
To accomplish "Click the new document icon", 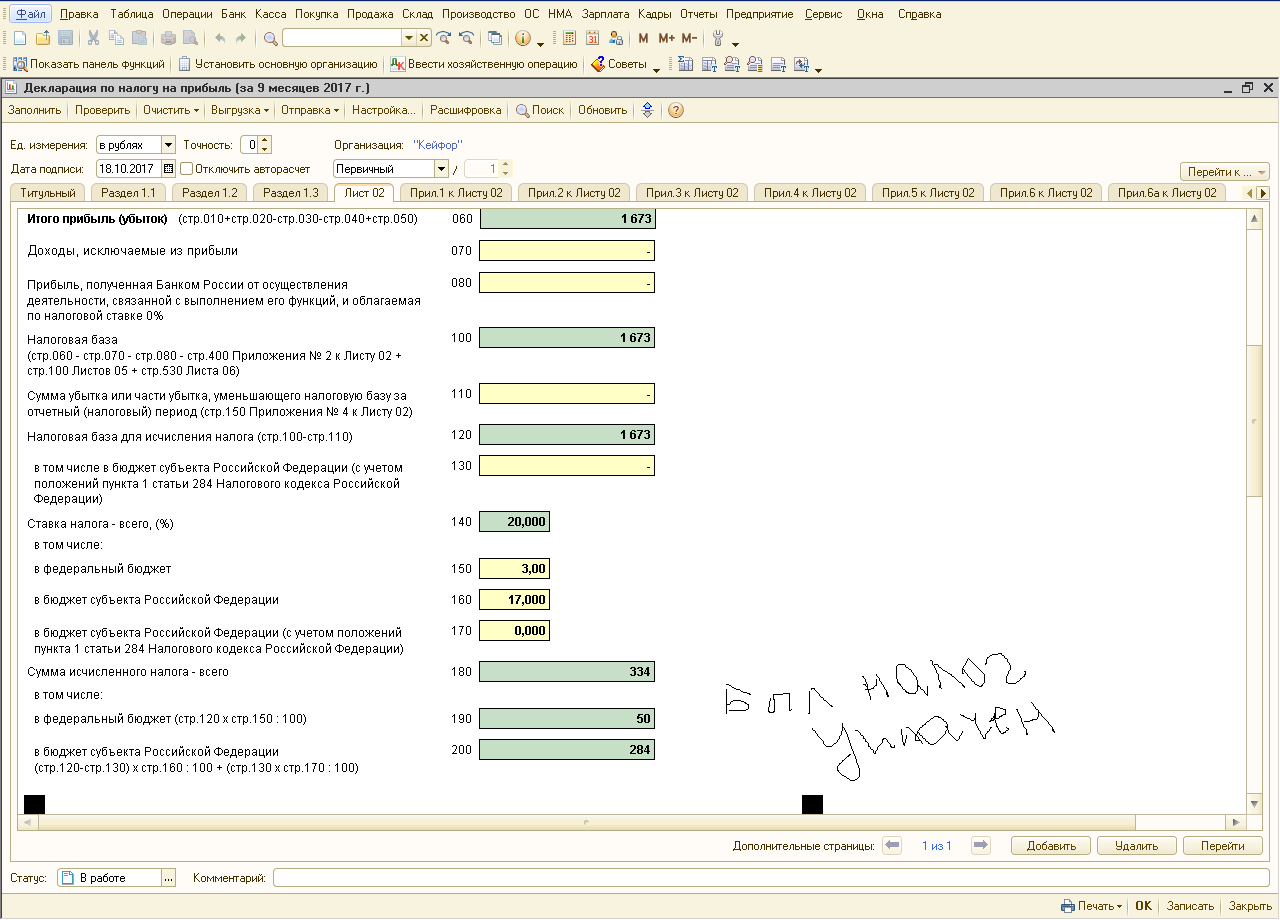I will point(20,38).
